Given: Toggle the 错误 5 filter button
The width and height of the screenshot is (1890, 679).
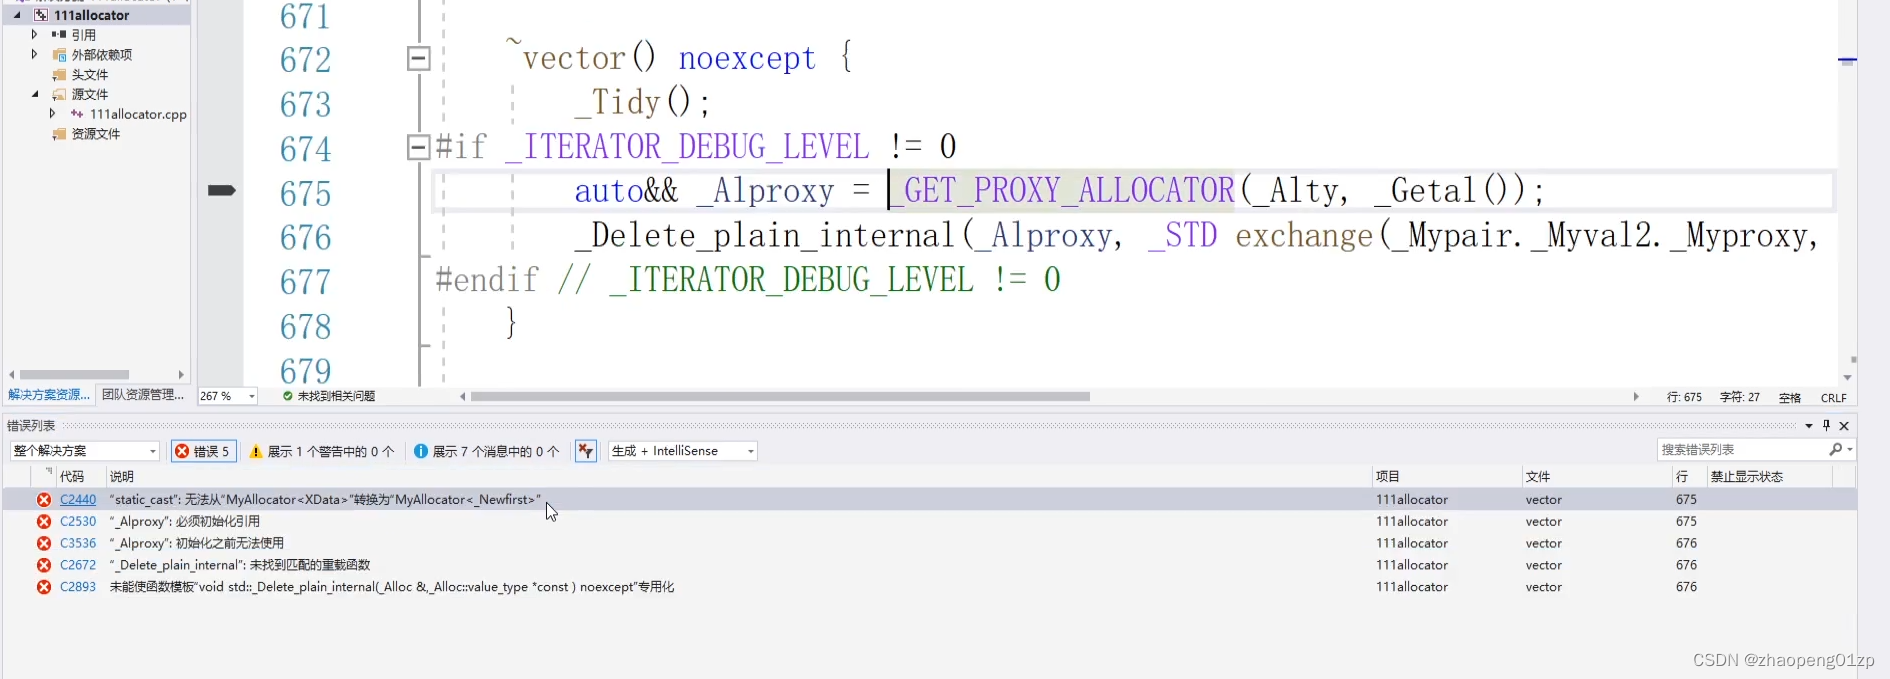Looking at the screenshot, I should (x=203, y=451).
